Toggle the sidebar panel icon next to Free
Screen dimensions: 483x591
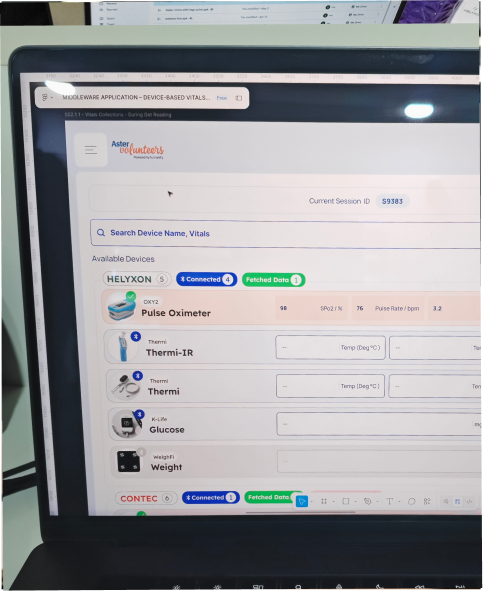click(239, 98)
